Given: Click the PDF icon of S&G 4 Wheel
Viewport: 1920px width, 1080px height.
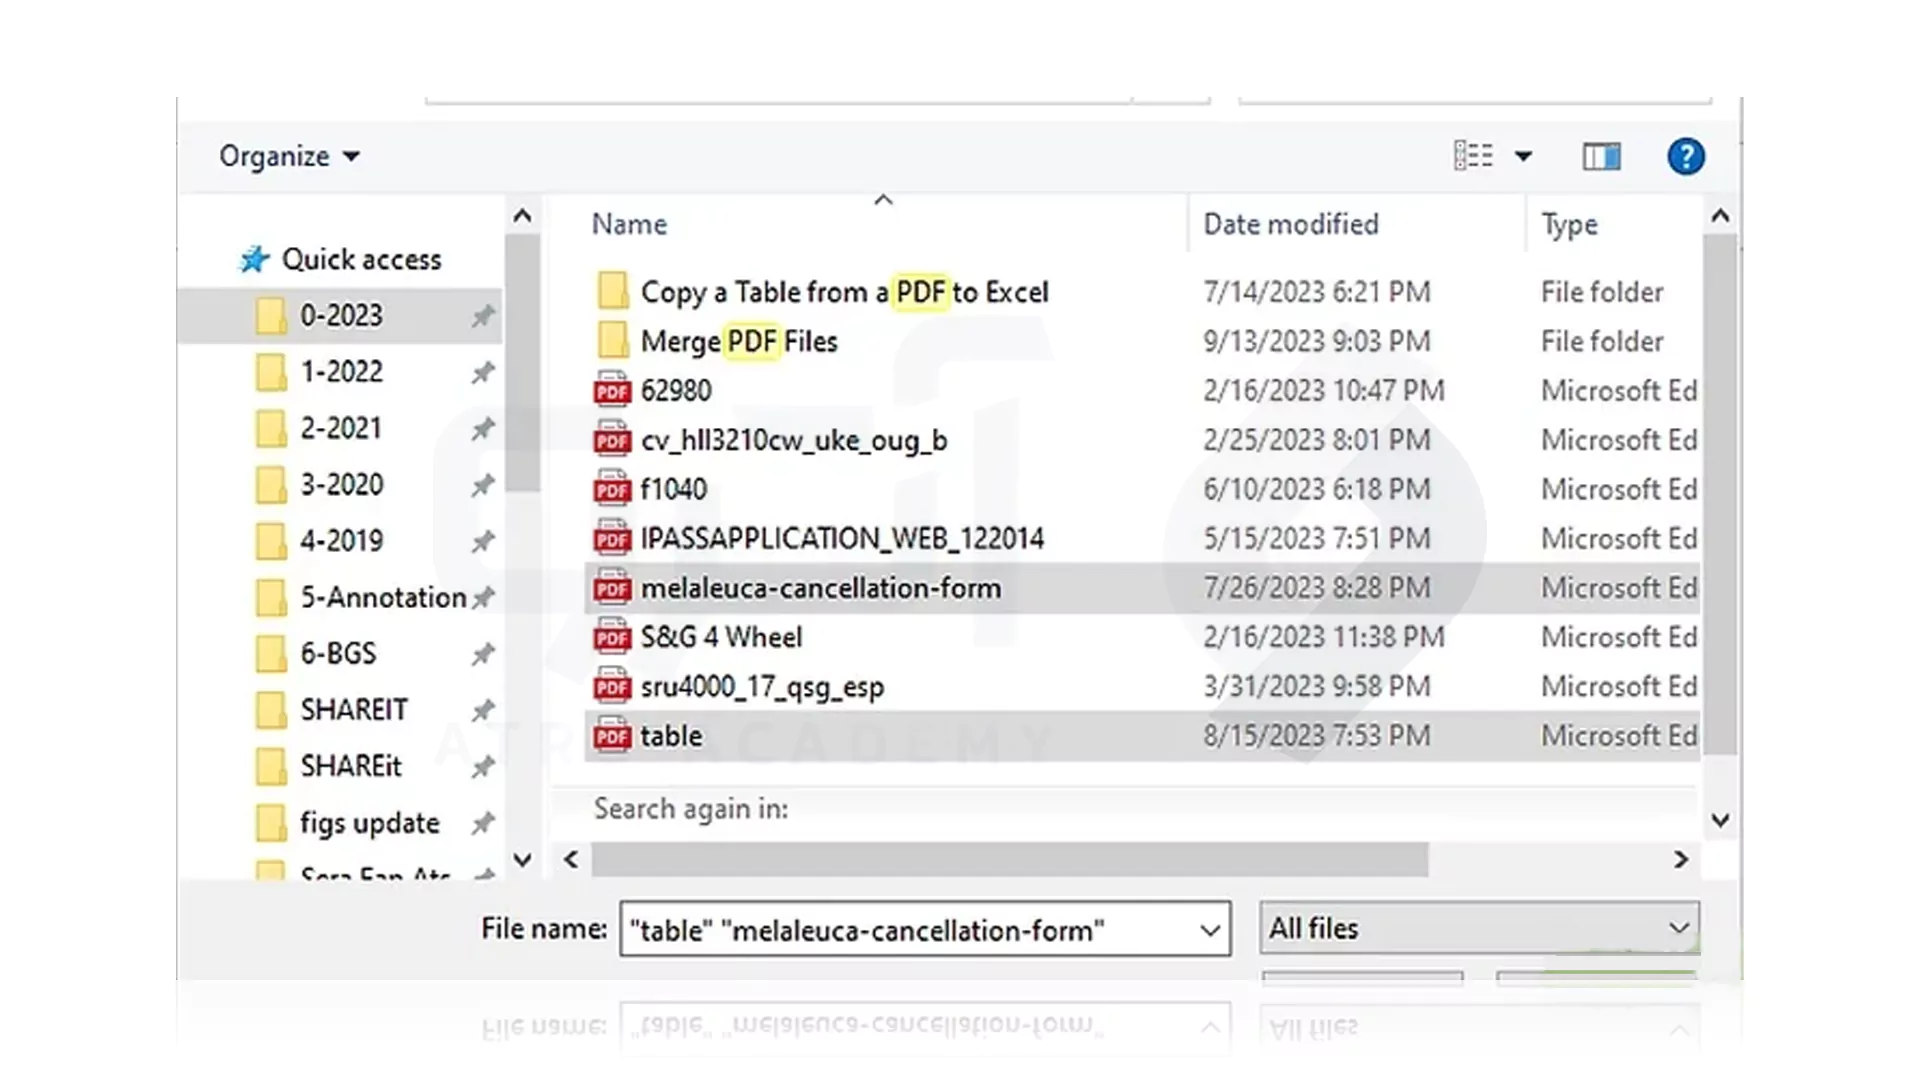Looking at the screenshot, I should 612,637.
